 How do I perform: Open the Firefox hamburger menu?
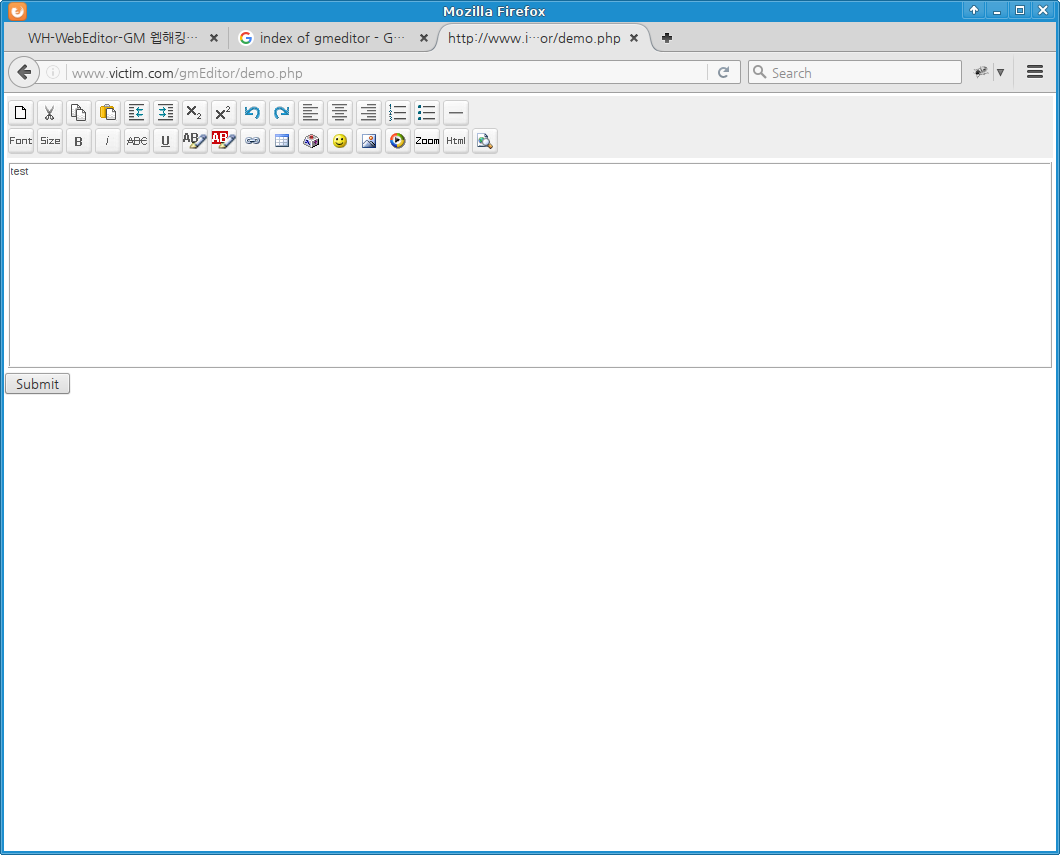click(x=1035, y=72)
